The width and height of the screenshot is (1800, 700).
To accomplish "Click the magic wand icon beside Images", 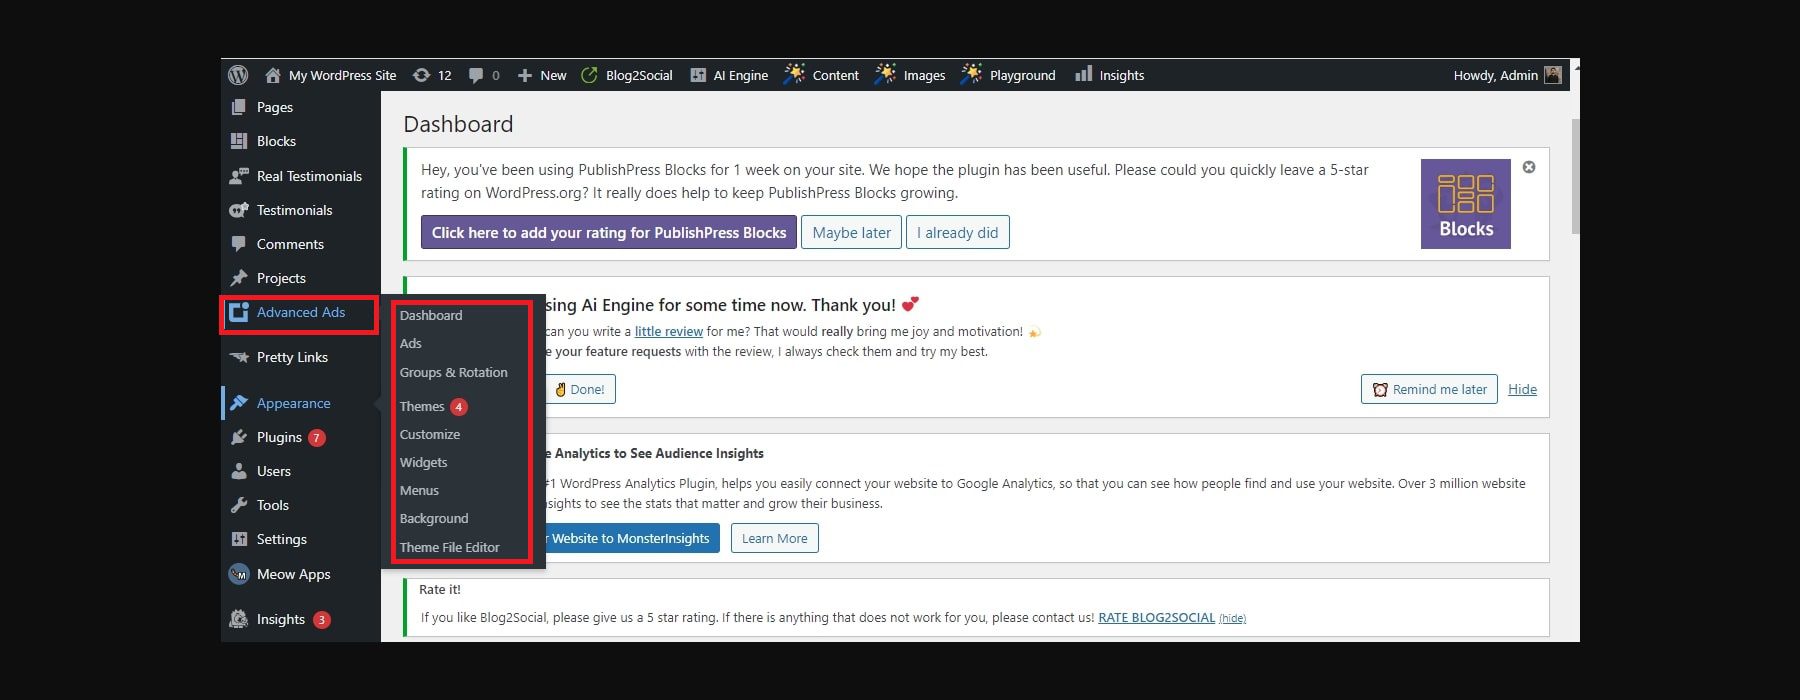I will click(x=885, y=74).
